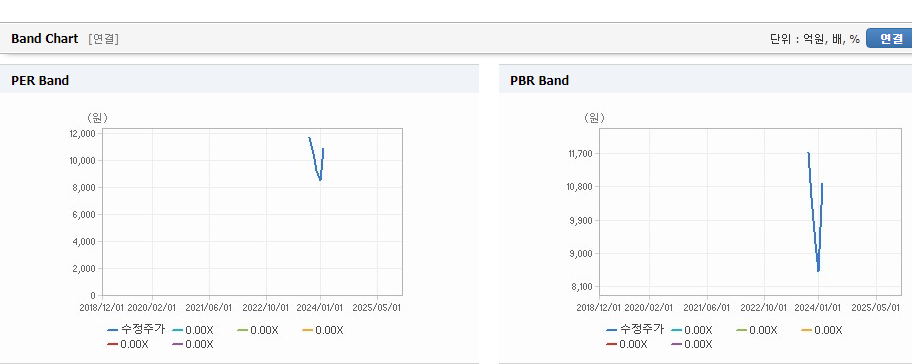
Task: Toggle red 0.00X legend in PER Band
Action: click(x=128, y=344)
